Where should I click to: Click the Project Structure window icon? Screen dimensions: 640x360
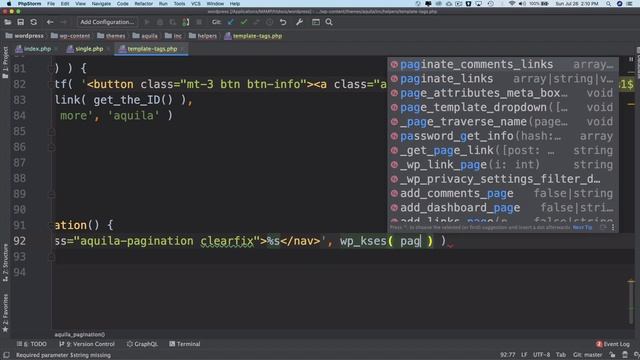tap(316, 22)
